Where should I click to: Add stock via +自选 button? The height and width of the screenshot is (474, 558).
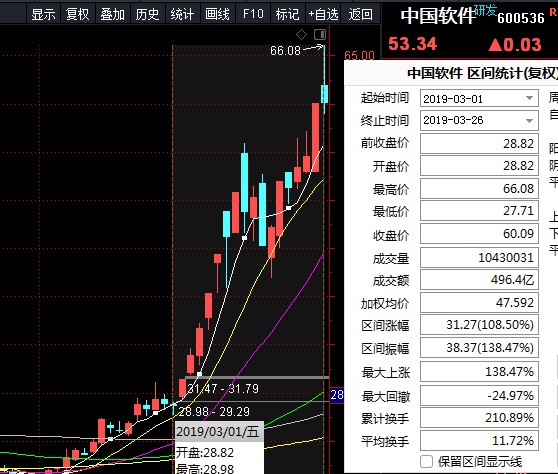coord(323,14)
